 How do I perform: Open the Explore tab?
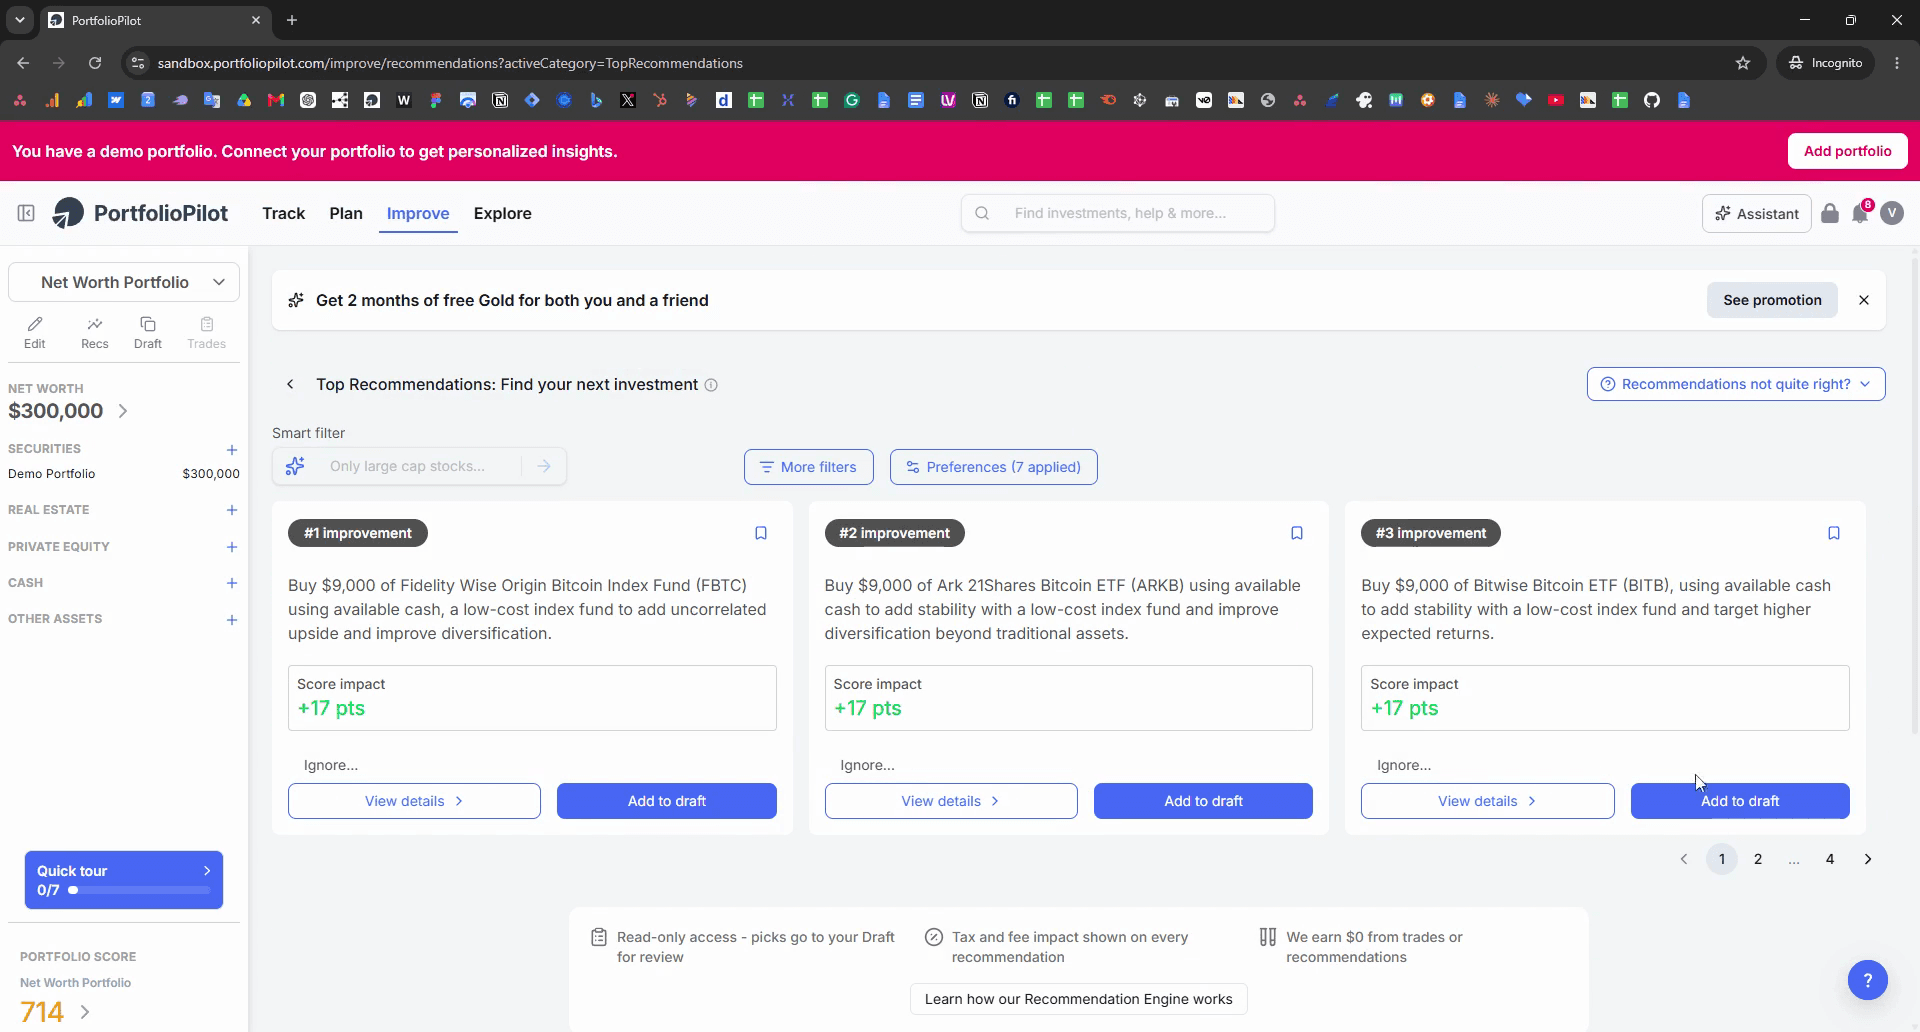pos(503,213)
